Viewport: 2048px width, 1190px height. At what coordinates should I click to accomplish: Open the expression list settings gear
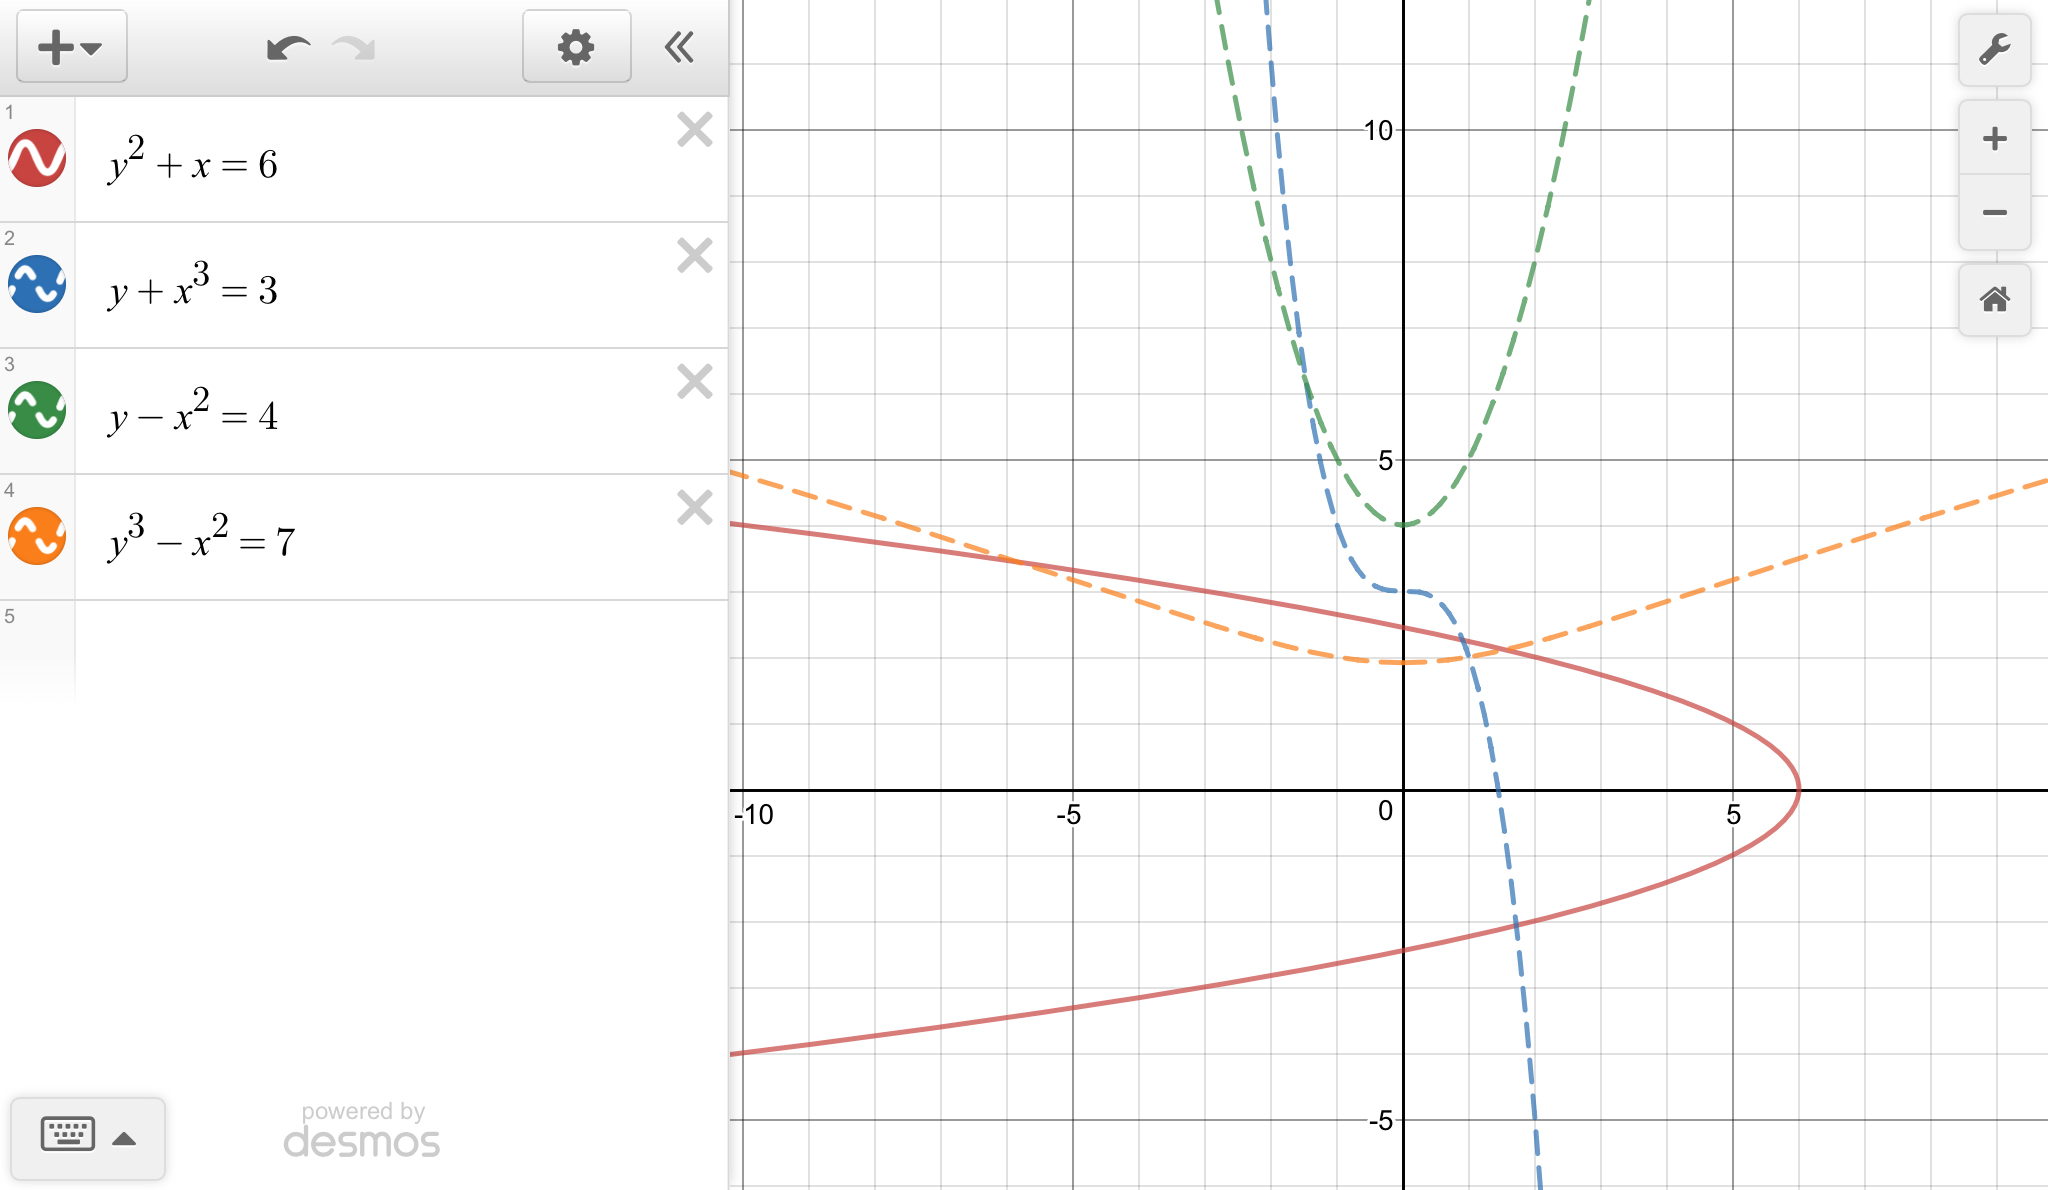(576, 47)
